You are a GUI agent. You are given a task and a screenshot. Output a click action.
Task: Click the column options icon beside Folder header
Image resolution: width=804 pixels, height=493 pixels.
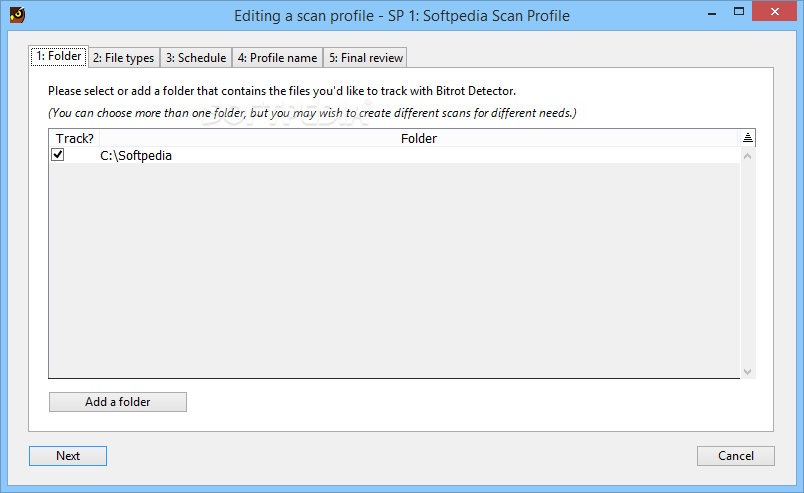[748, 137]
